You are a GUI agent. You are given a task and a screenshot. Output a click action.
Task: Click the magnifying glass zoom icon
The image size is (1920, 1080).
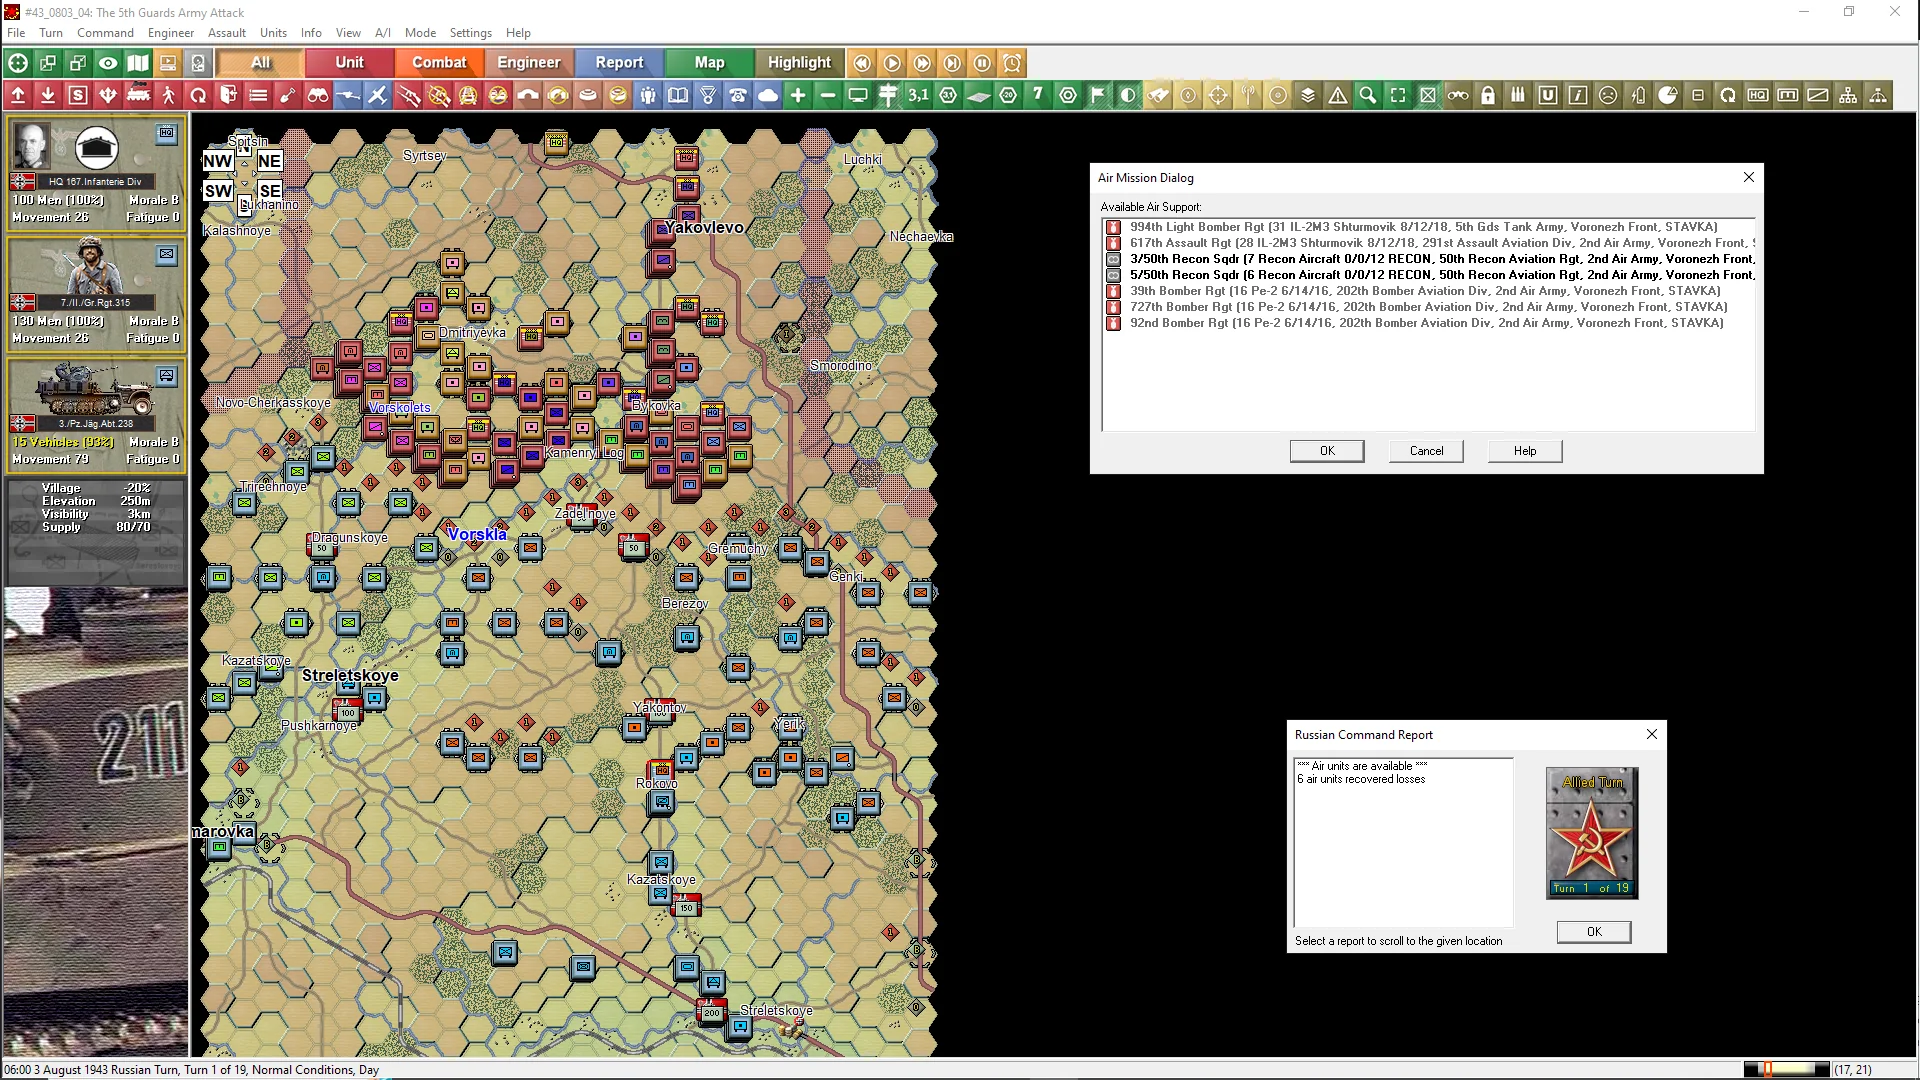[1368, 95]
